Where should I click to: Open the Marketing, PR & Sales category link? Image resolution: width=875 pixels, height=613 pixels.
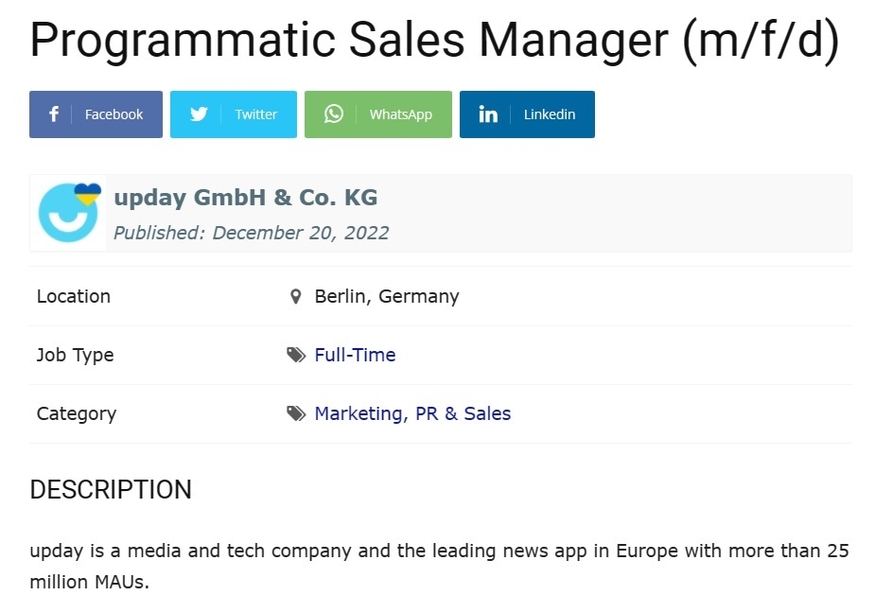pyautogui.click(x=412, y=414)
